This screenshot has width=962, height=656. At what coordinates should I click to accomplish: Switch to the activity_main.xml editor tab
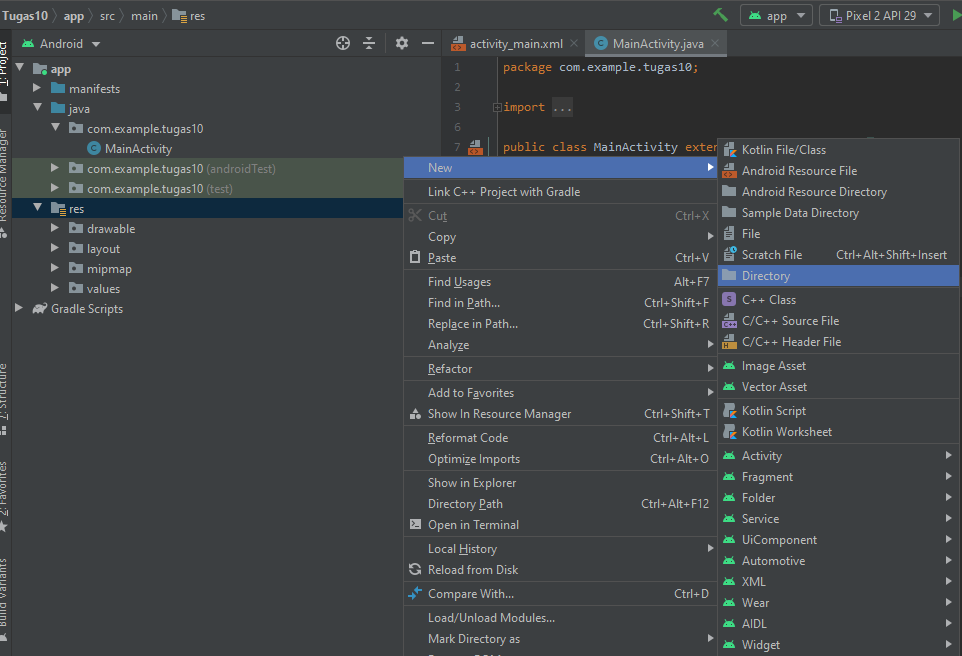514,44
